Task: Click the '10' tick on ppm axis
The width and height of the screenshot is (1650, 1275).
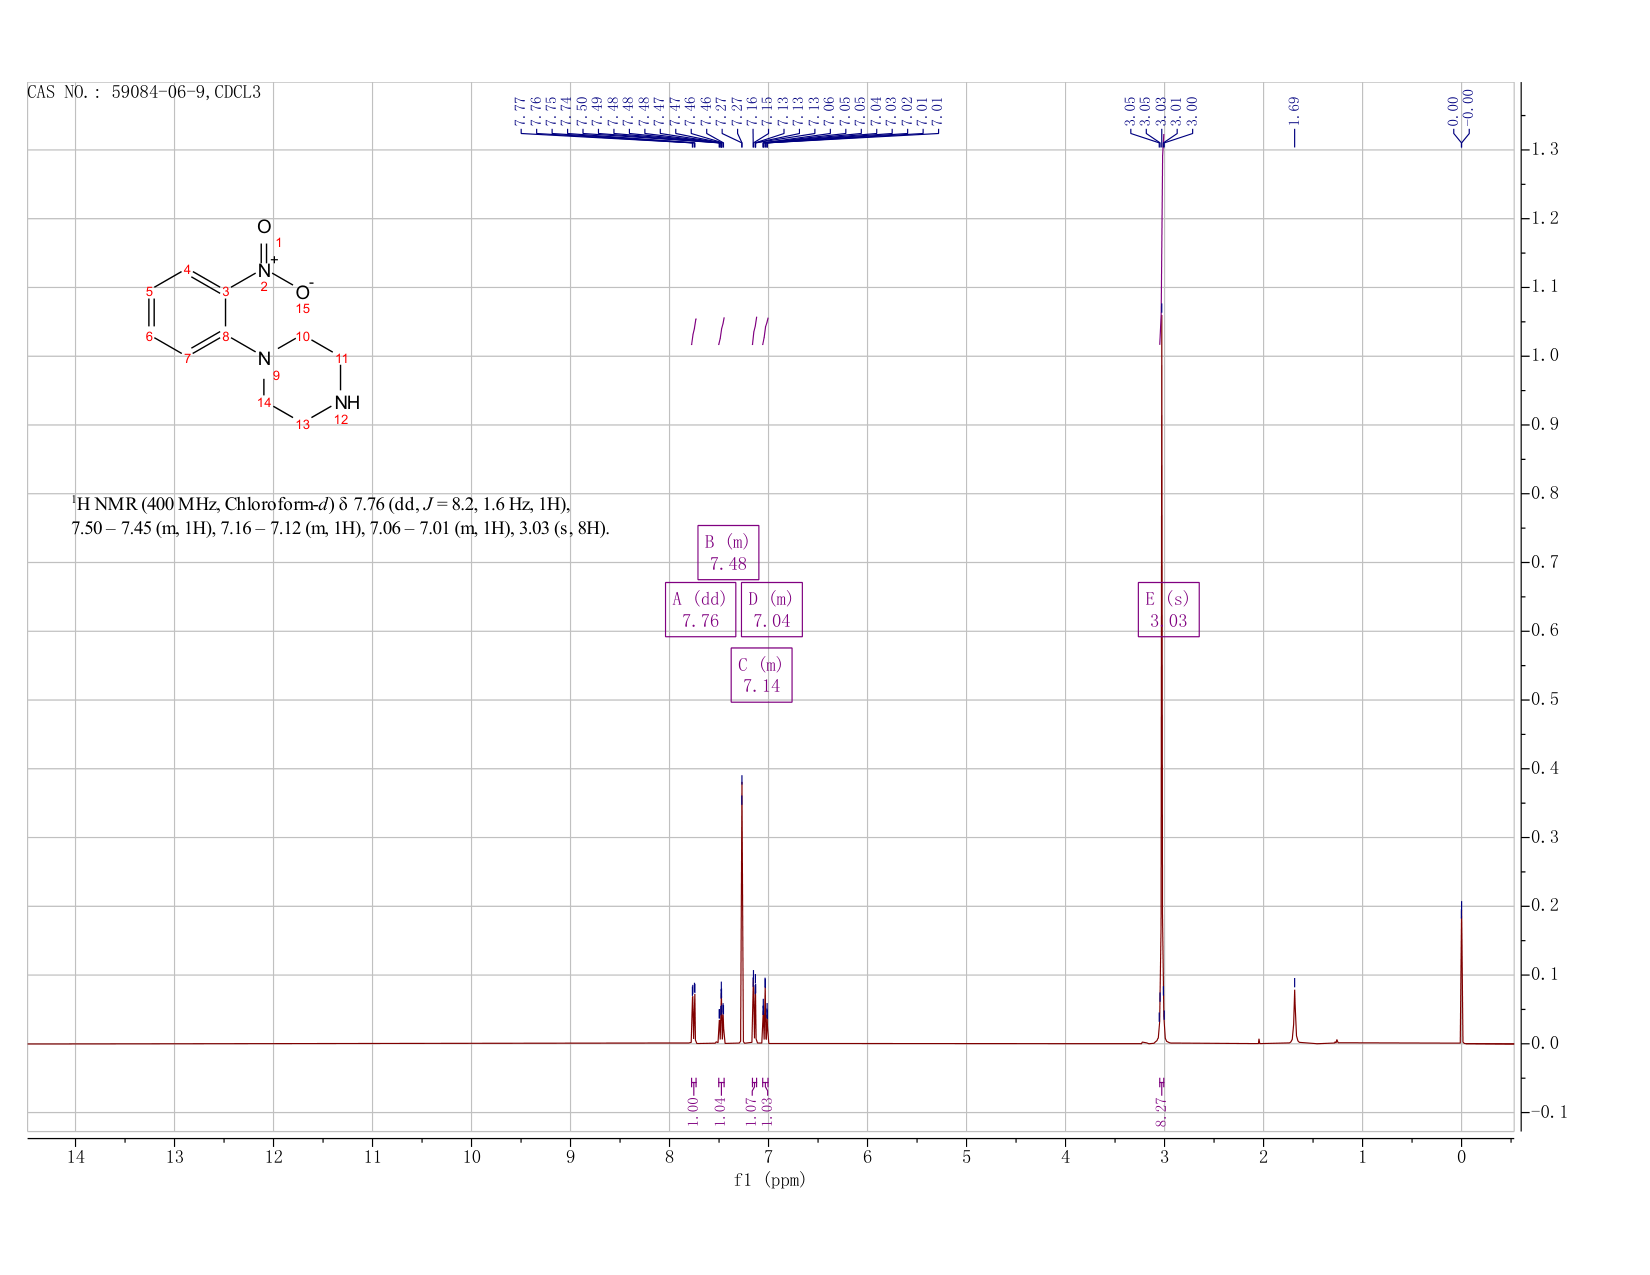Action: click(471, 1157)
